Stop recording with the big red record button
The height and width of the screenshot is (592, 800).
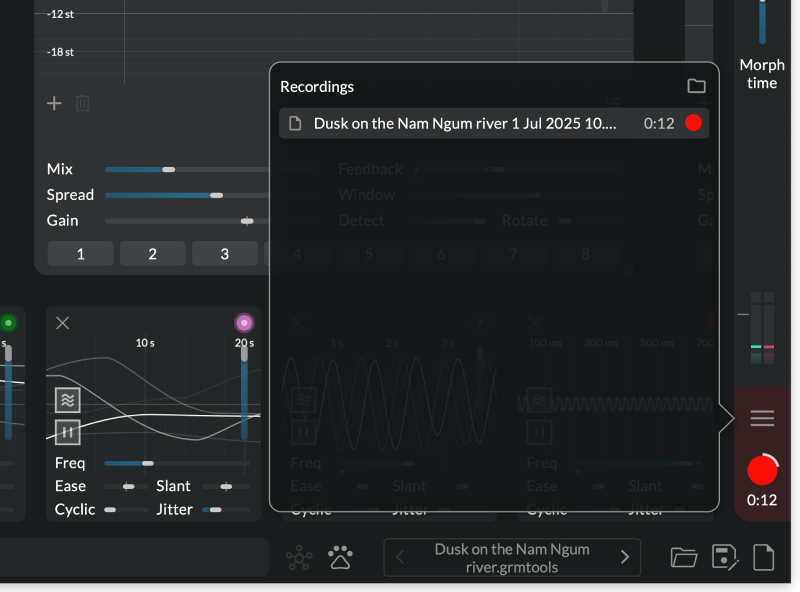763,470
